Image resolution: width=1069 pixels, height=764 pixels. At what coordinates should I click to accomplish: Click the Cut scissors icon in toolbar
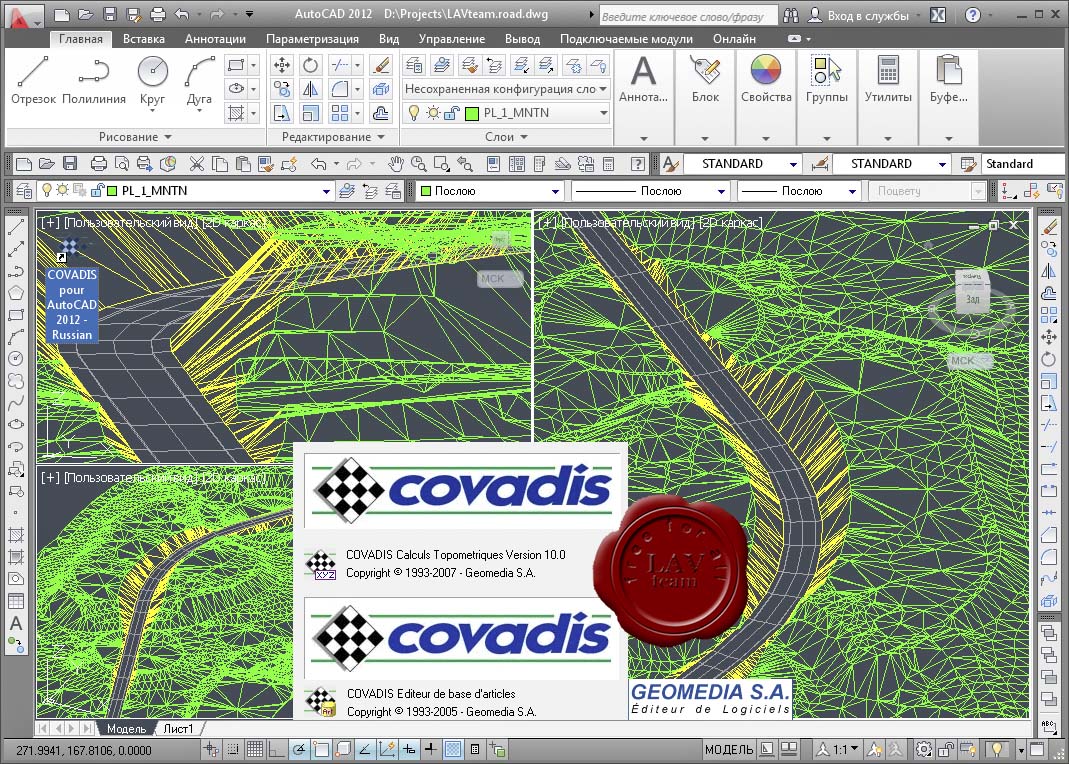click(x=196, y=164)
